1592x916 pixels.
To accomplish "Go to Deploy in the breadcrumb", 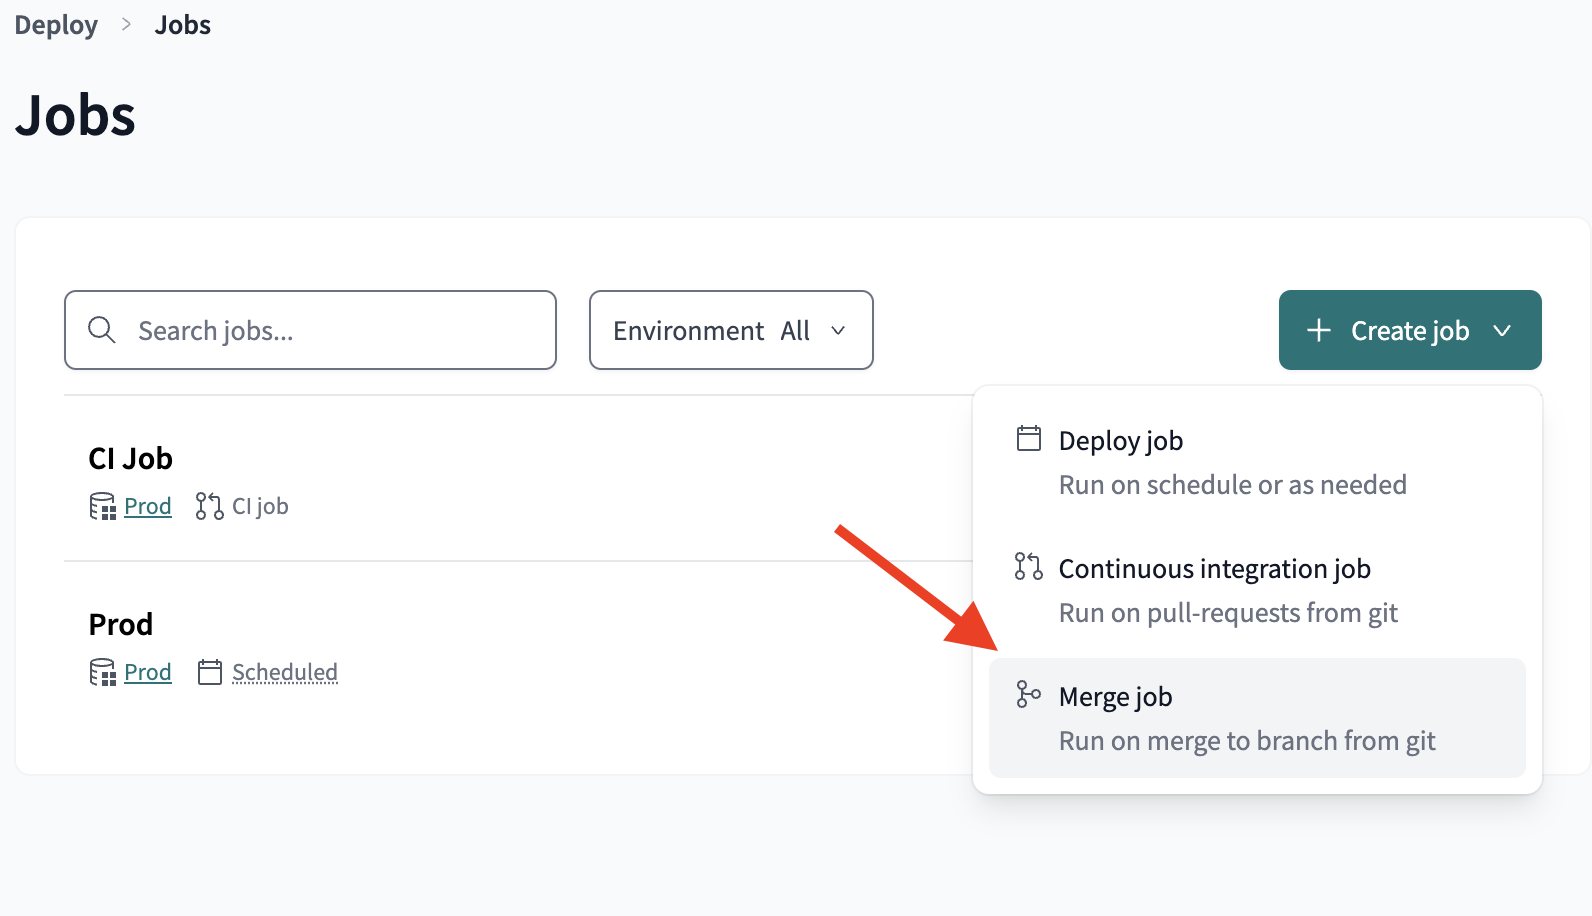I will pyautogui.click(x=56, y=25).
